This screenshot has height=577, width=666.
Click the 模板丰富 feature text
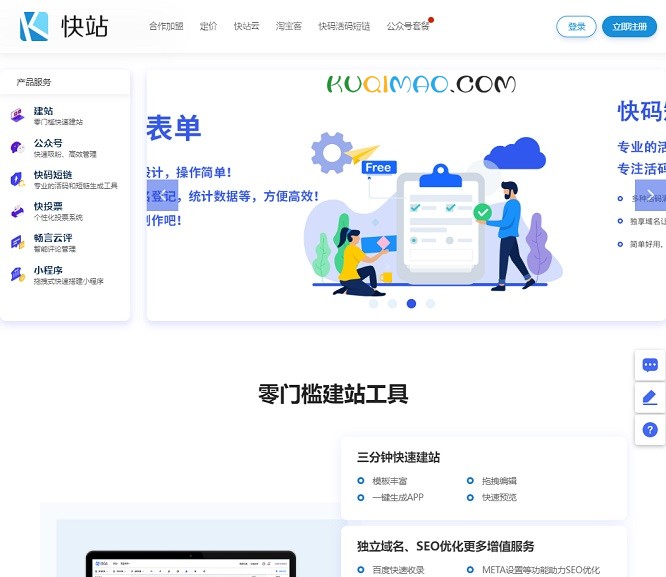[389, 481]
